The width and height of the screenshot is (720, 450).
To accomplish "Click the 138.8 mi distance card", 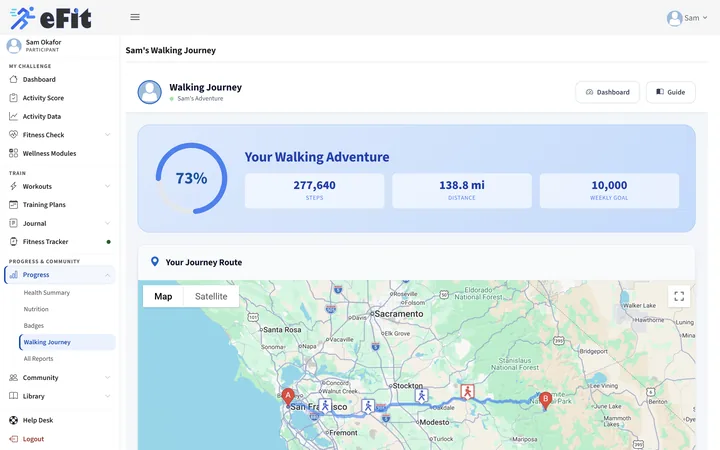I will pos(462,191).
